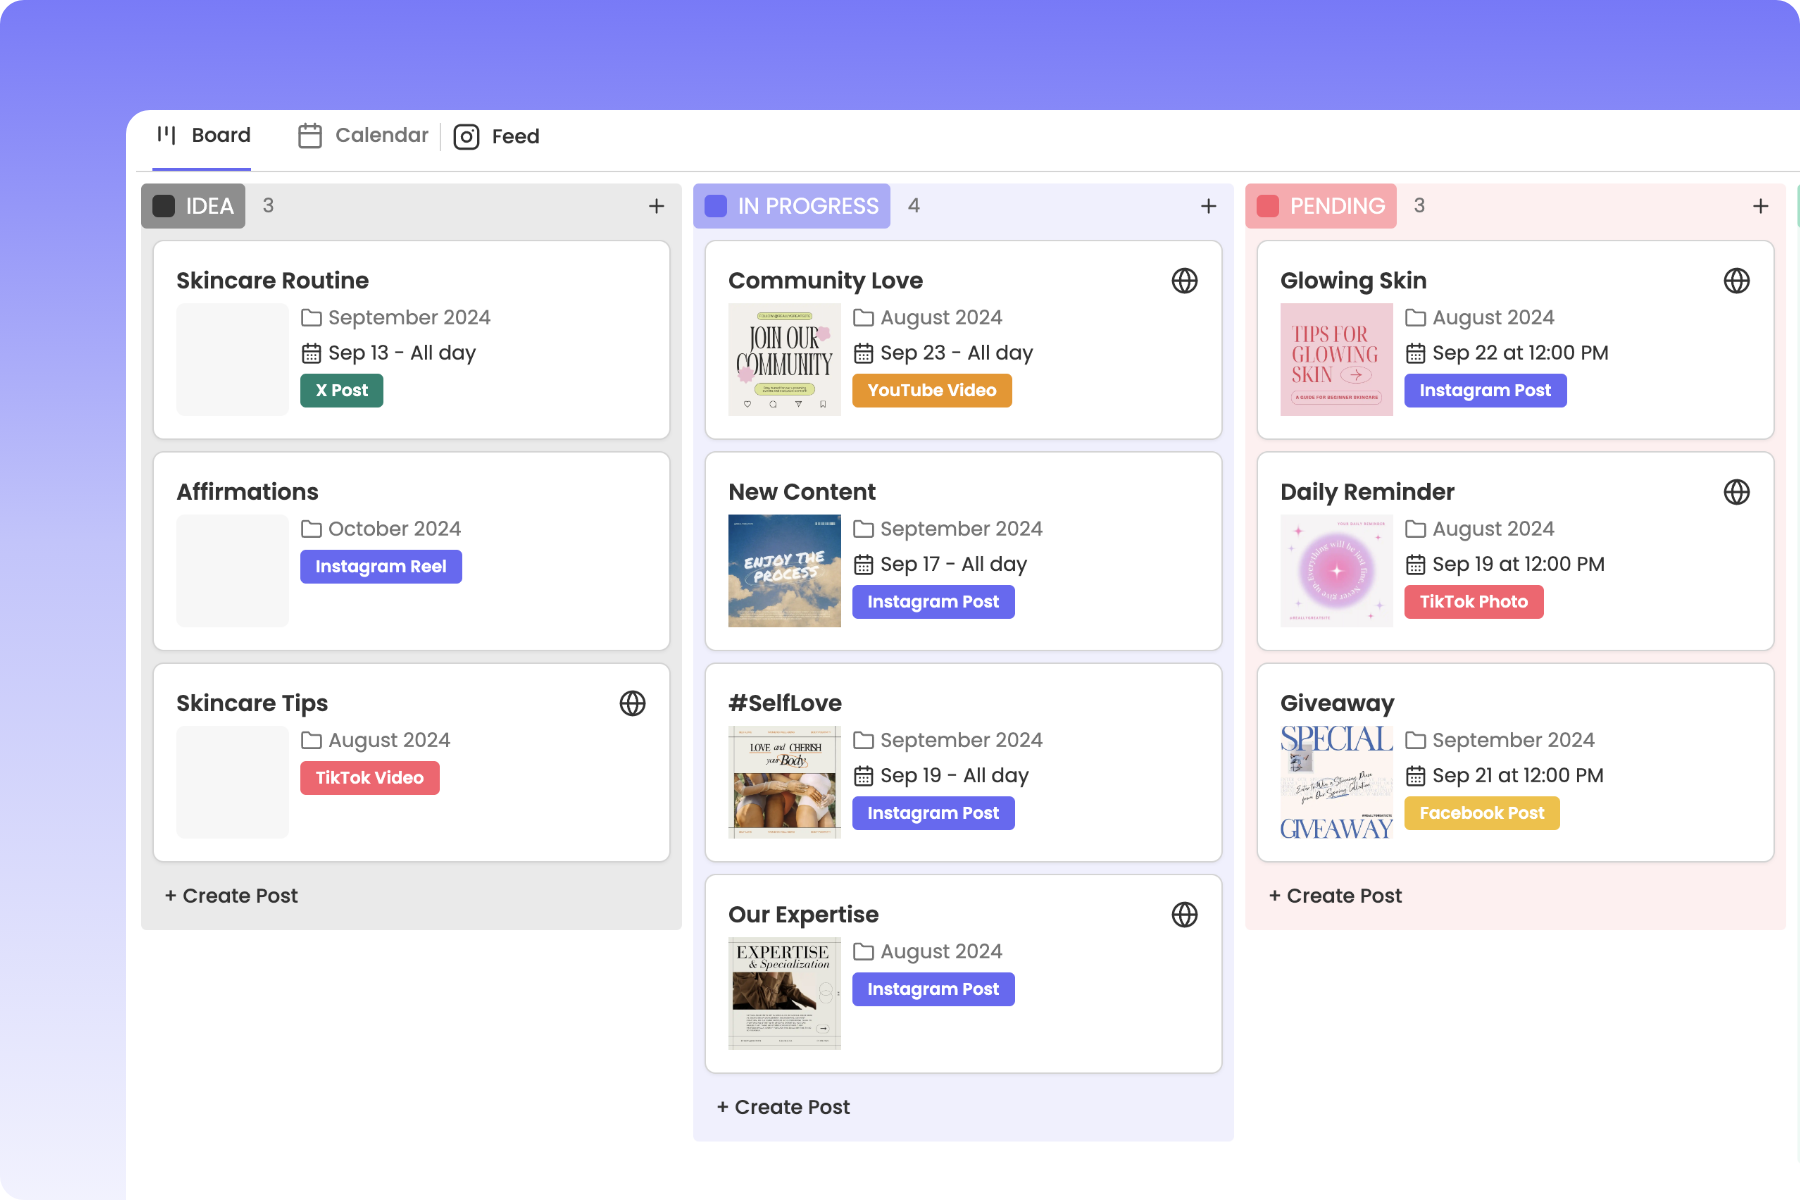Click the Instagram camera icon next to Feed
This screenshot has height=1200, width=1800.
(466, 136)
